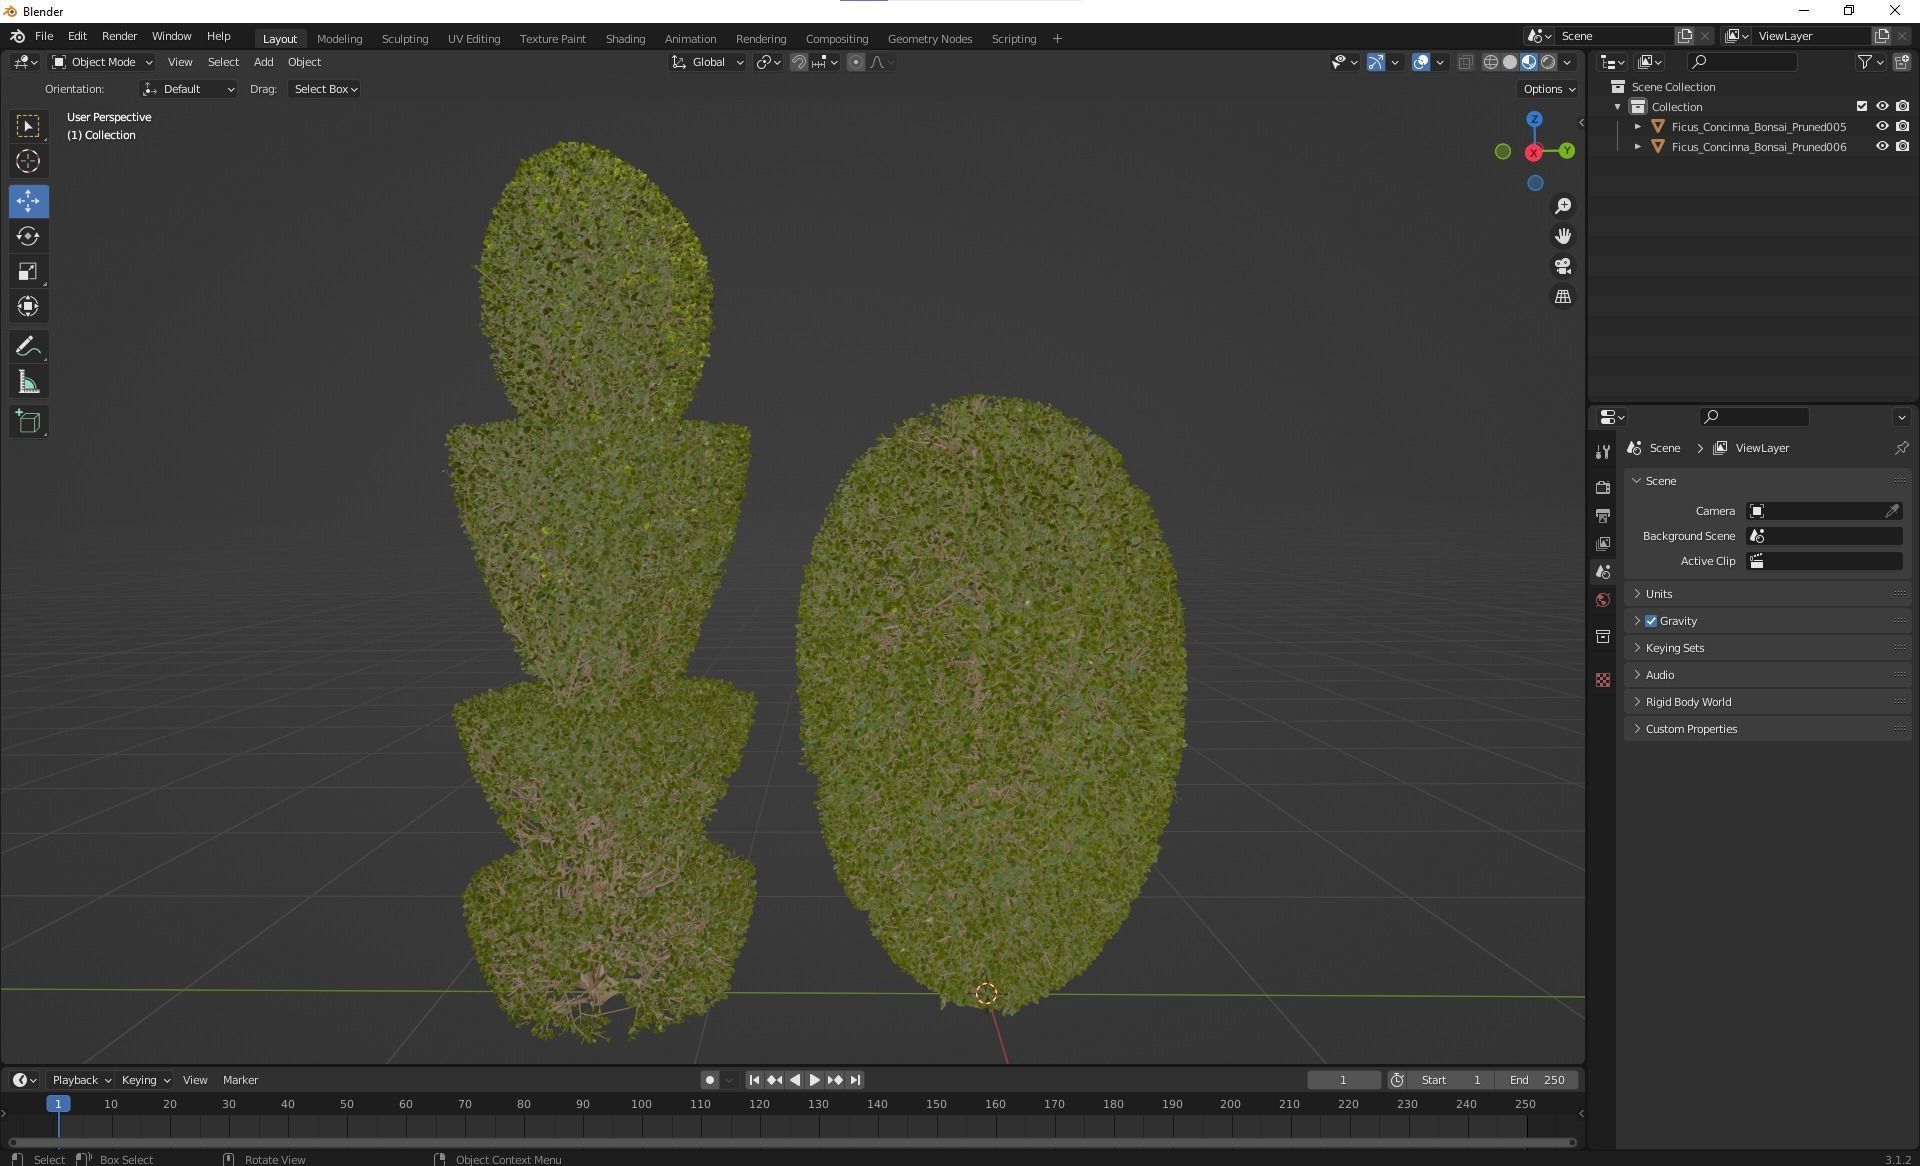Switch to orthographic grid view icon

(x=1563, y=297)
